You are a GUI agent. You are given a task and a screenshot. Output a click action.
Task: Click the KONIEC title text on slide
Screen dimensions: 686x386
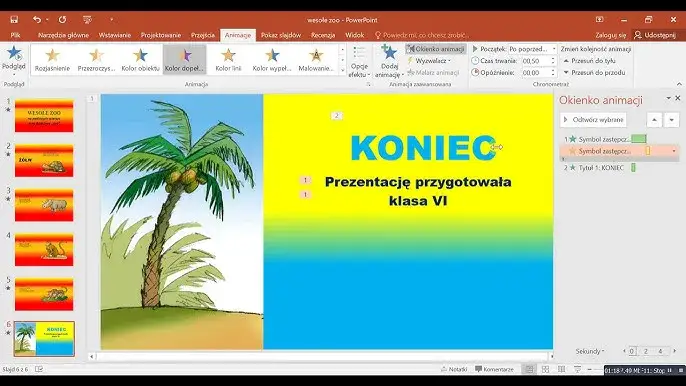point(423,148)
